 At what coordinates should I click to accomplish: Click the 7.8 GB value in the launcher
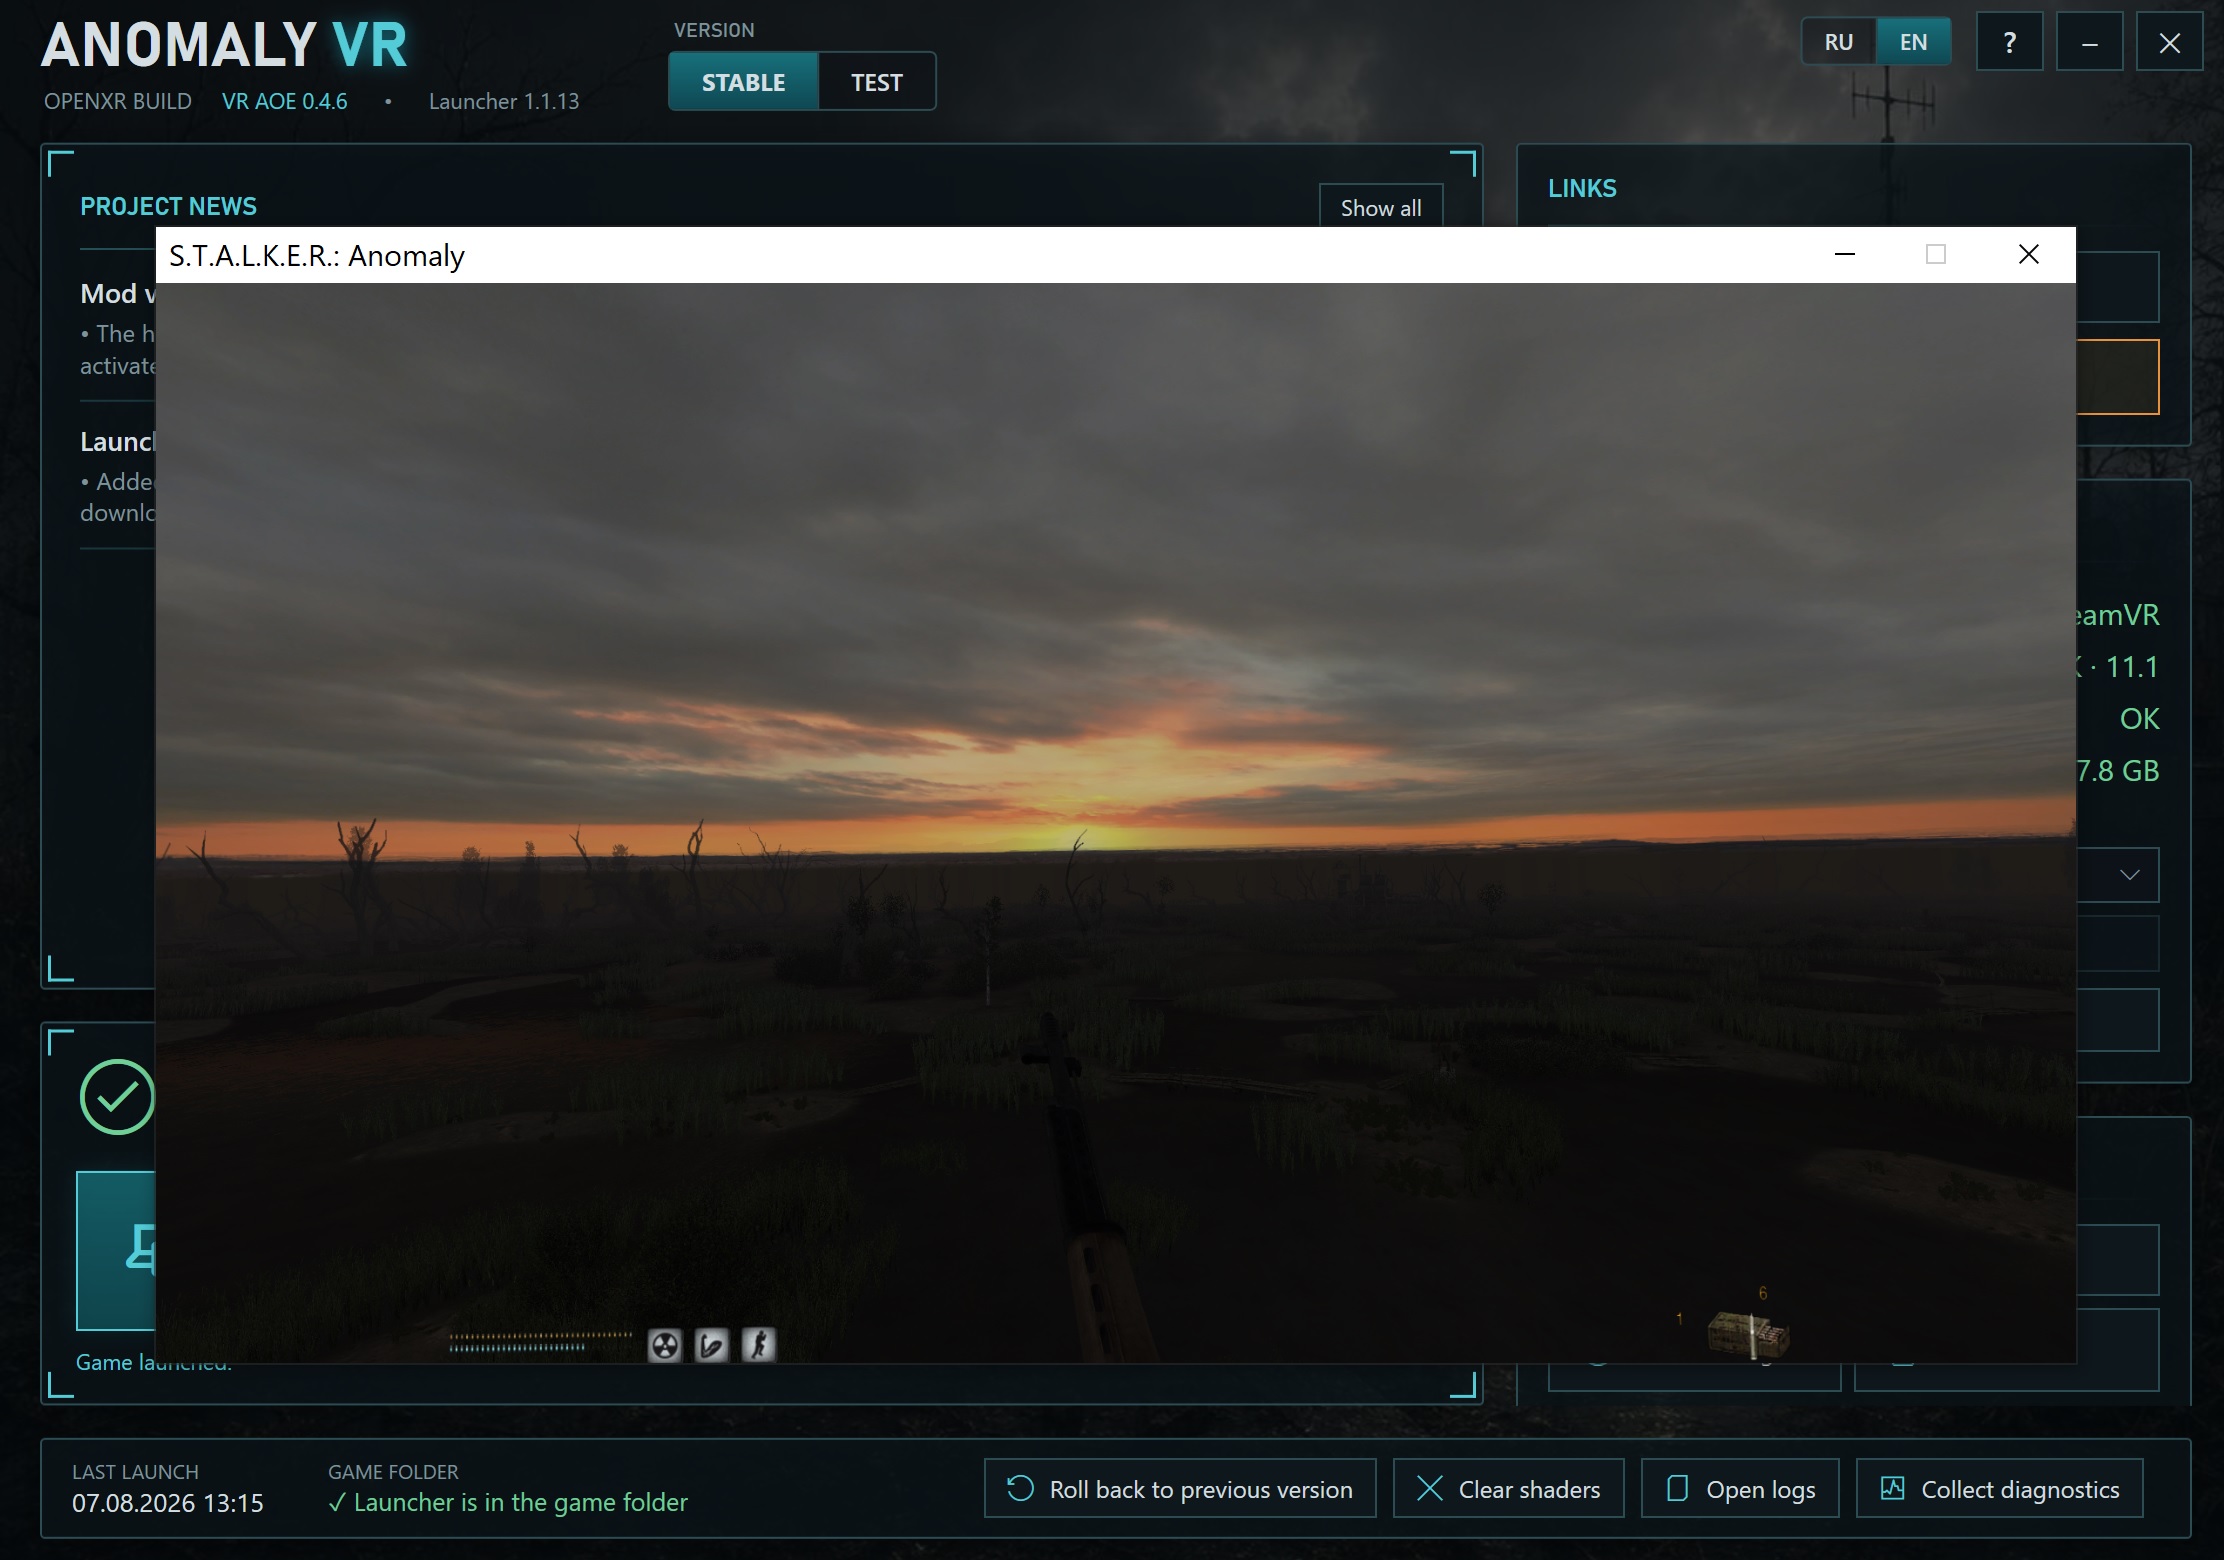pyautogui.click(x=2117, y=770)
